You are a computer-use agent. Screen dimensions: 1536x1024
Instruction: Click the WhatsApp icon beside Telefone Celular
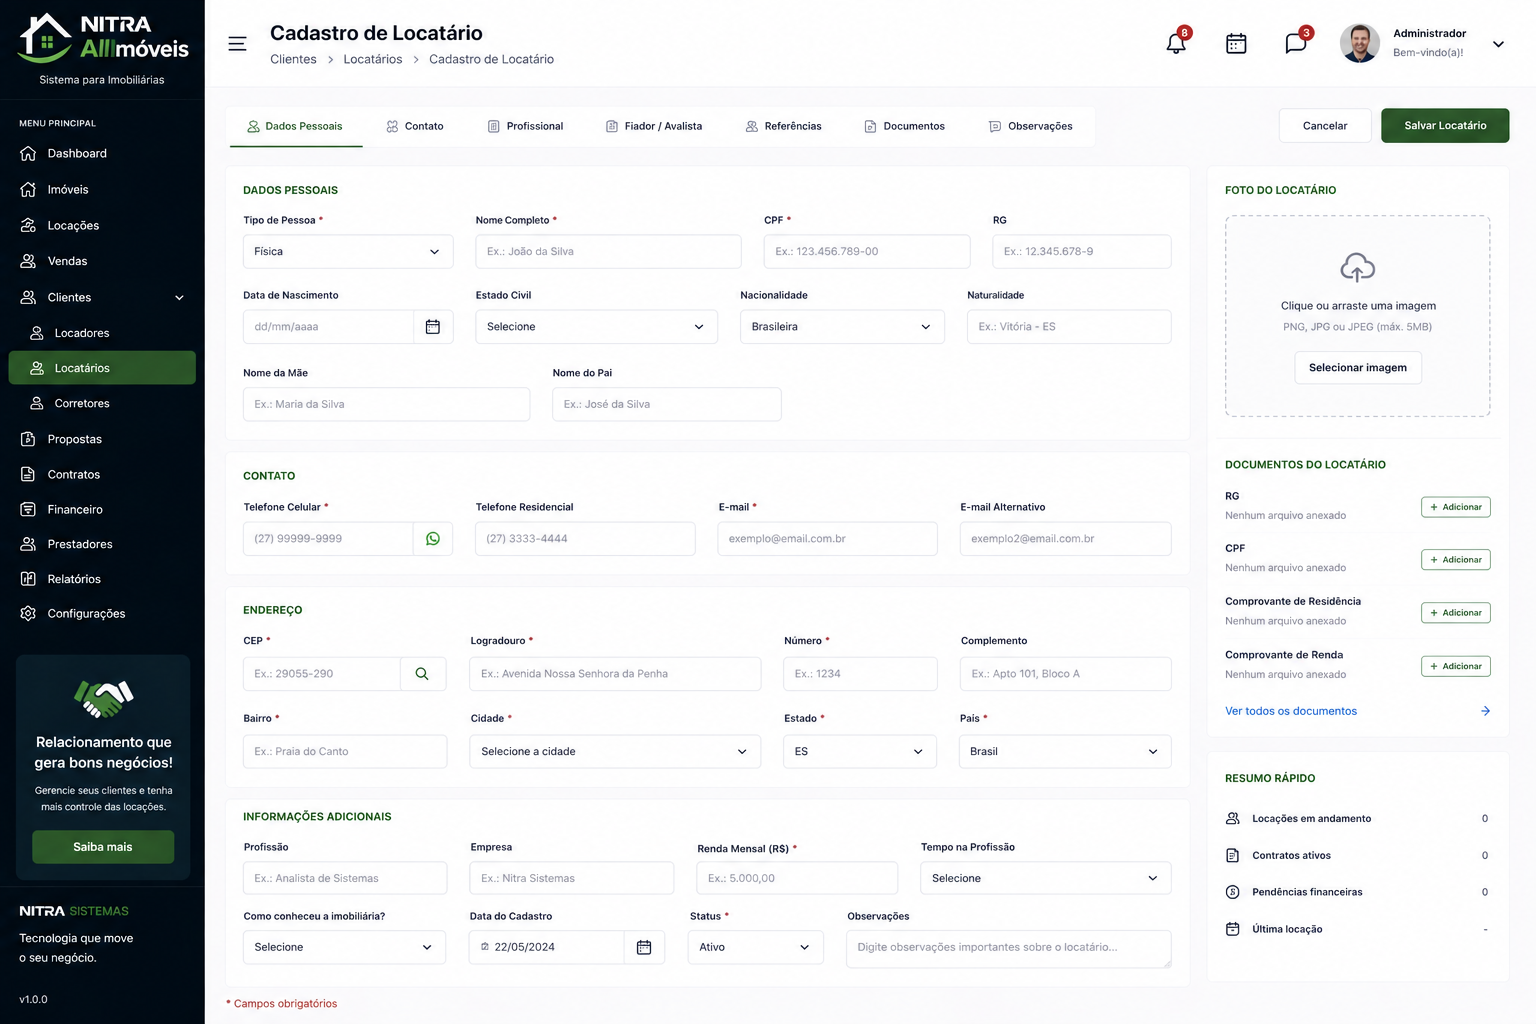[x=433, y=538]
